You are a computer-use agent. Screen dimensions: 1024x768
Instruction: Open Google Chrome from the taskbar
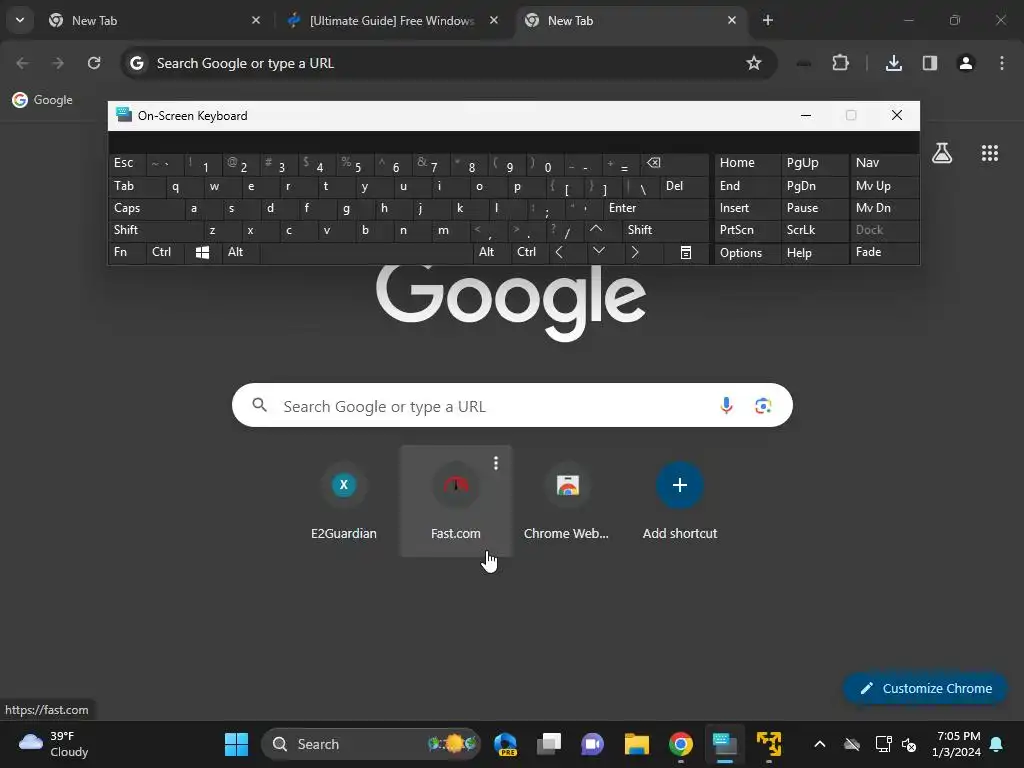tap(680, 744)
